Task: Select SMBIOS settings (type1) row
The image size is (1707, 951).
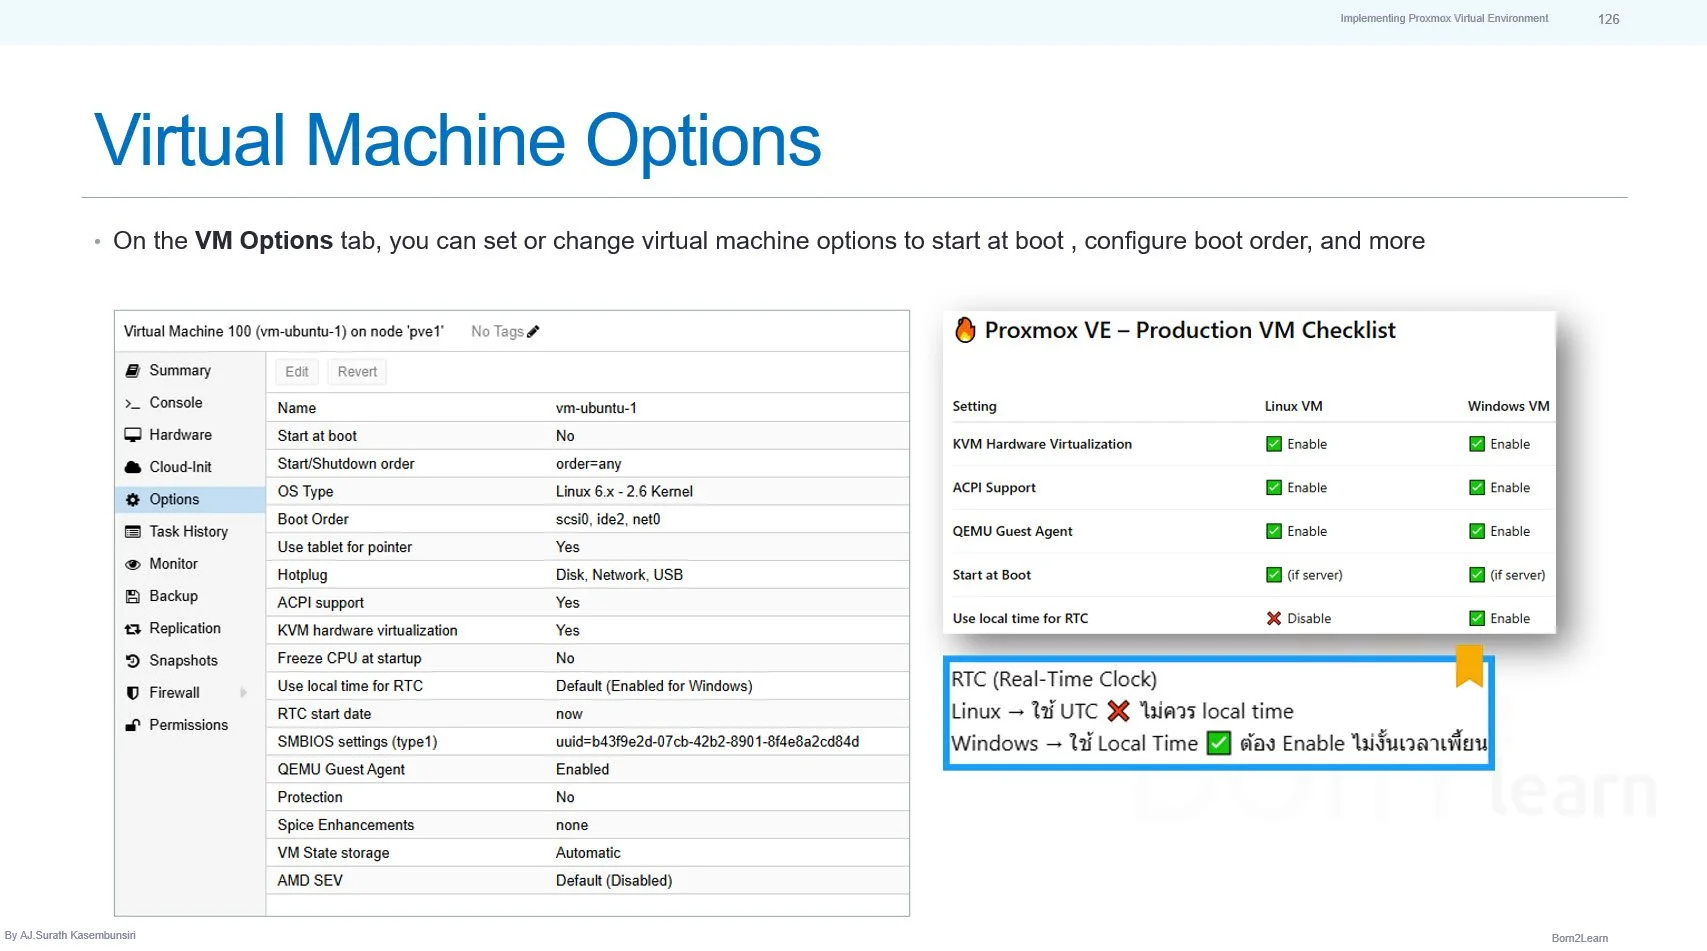Action: [x=588, y=742]
